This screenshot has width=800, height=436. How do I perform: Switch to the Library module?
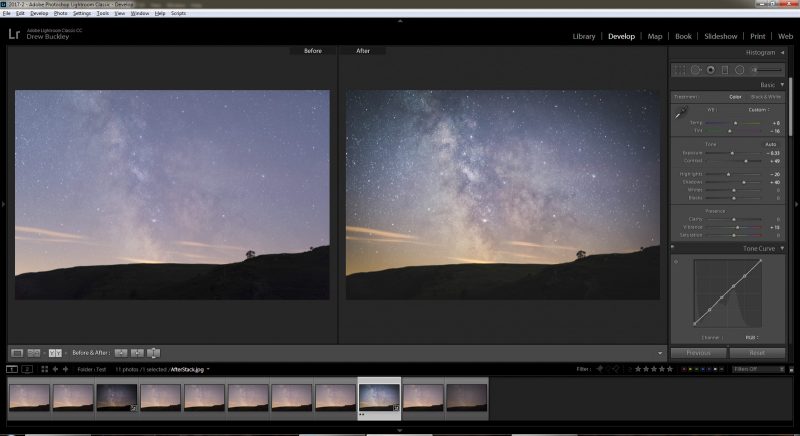[x=584, y=36]
